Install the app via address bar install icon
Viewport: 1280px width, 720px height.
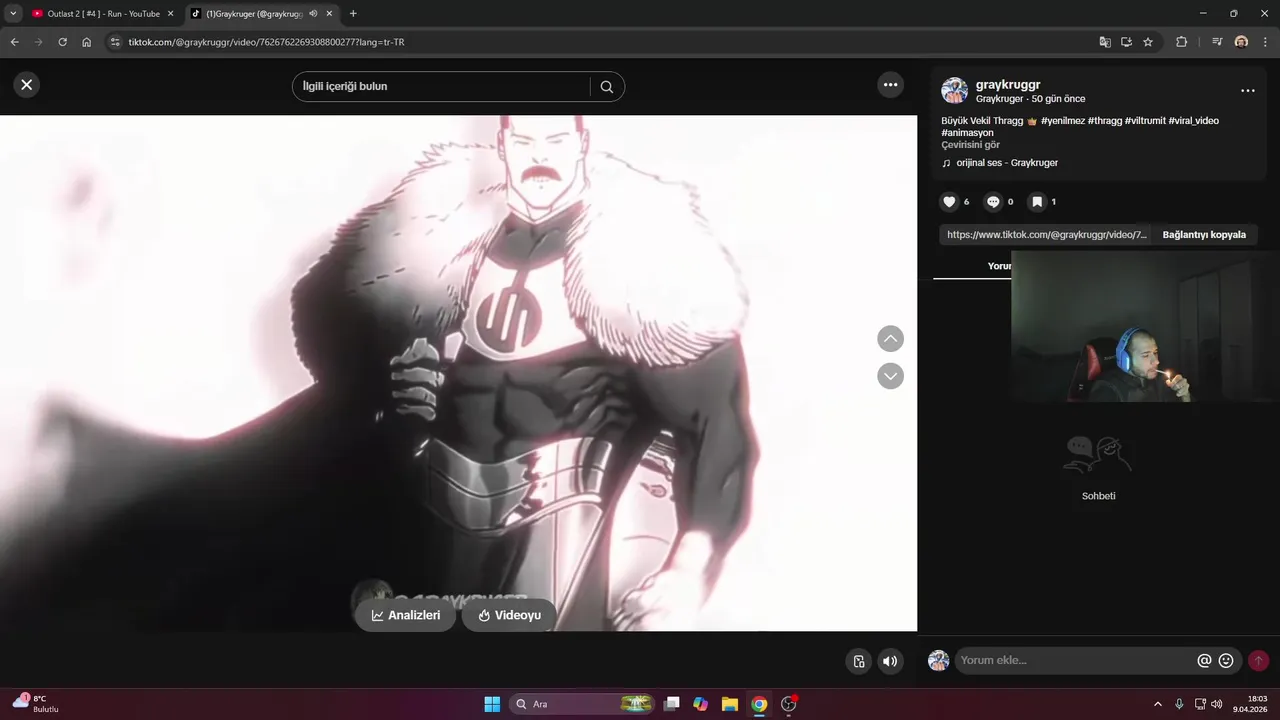1126,42
